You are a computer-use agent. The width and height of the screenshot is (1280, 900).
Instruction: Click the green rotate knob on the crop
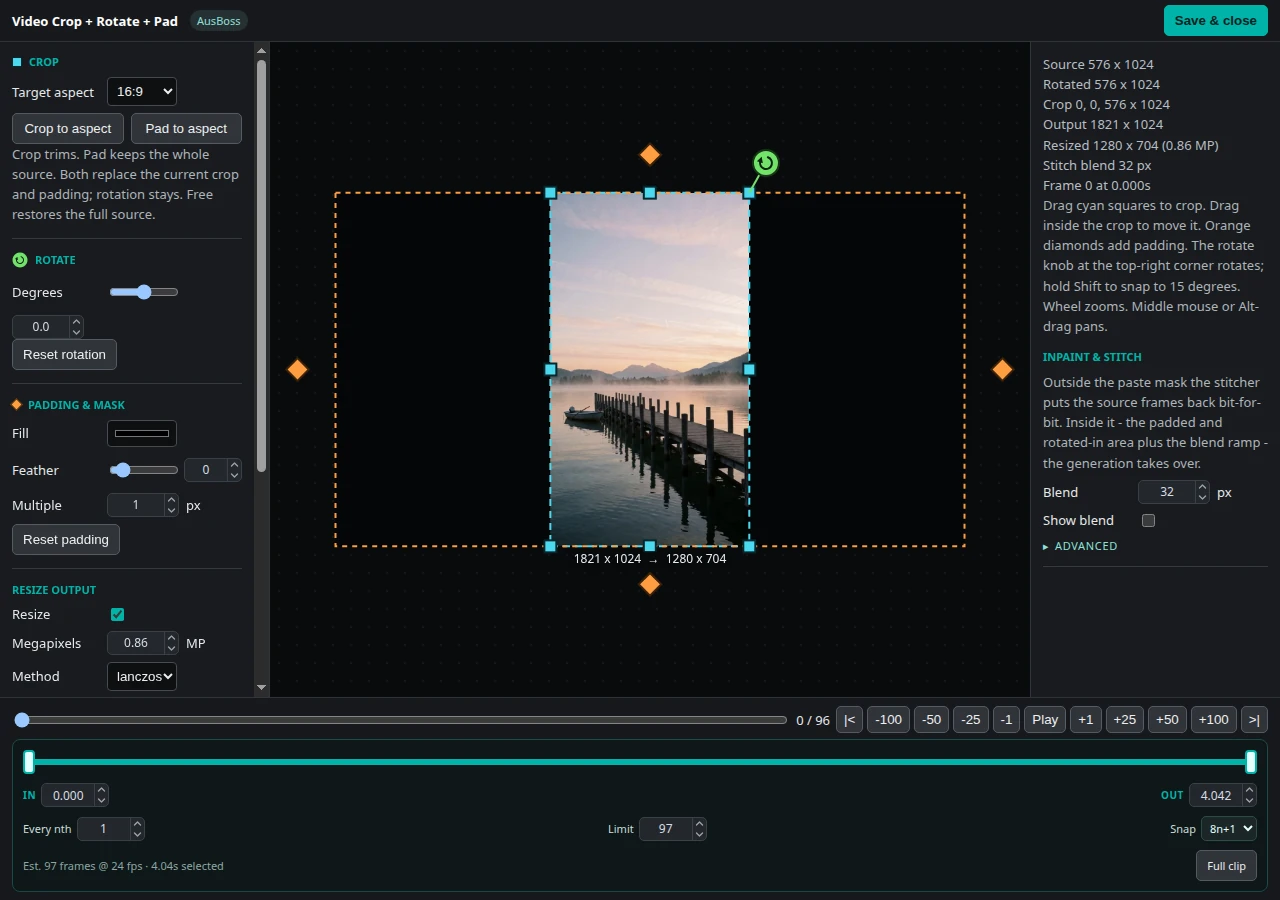(766, 163)
